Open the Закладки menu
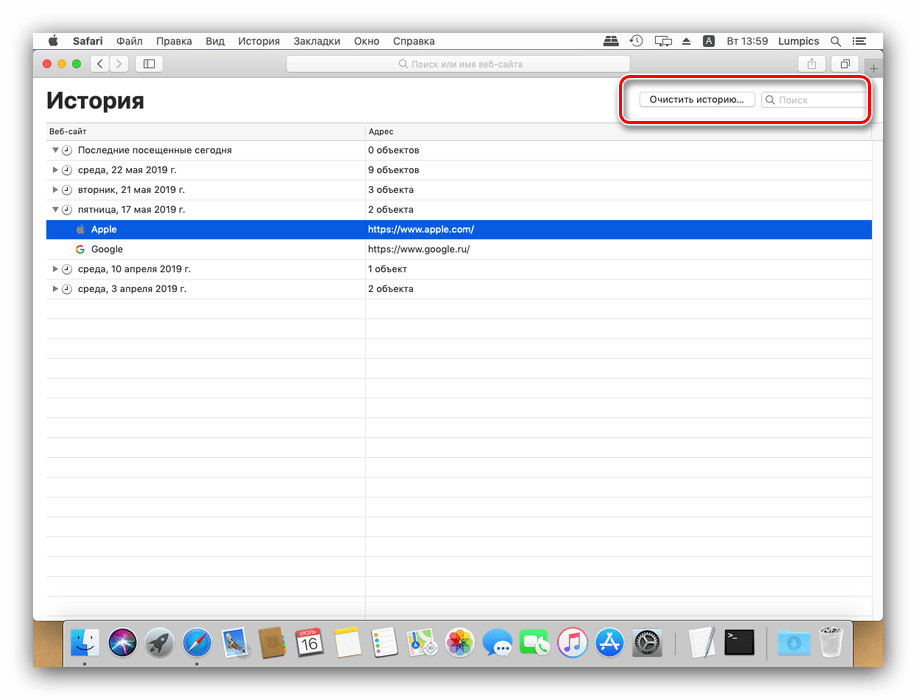Image resolution: width=916 pixels, height=700 pixels. 316,41
